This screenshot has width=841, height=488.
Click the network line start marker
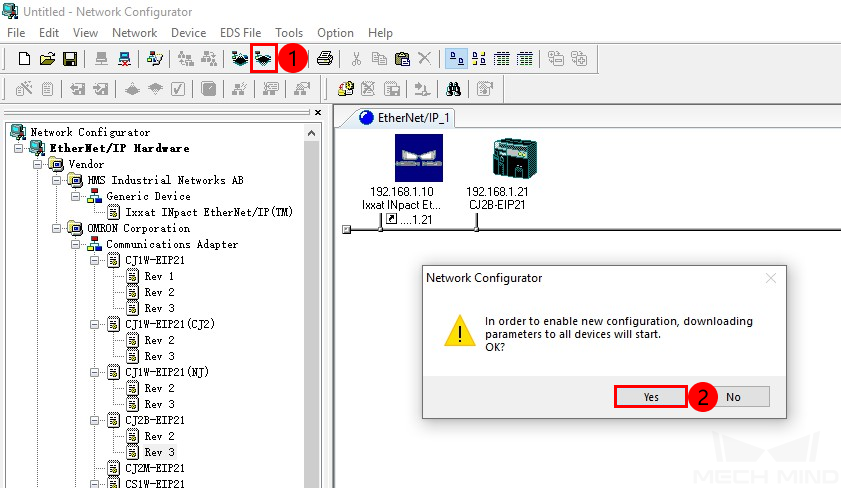[x=346, y=230]
